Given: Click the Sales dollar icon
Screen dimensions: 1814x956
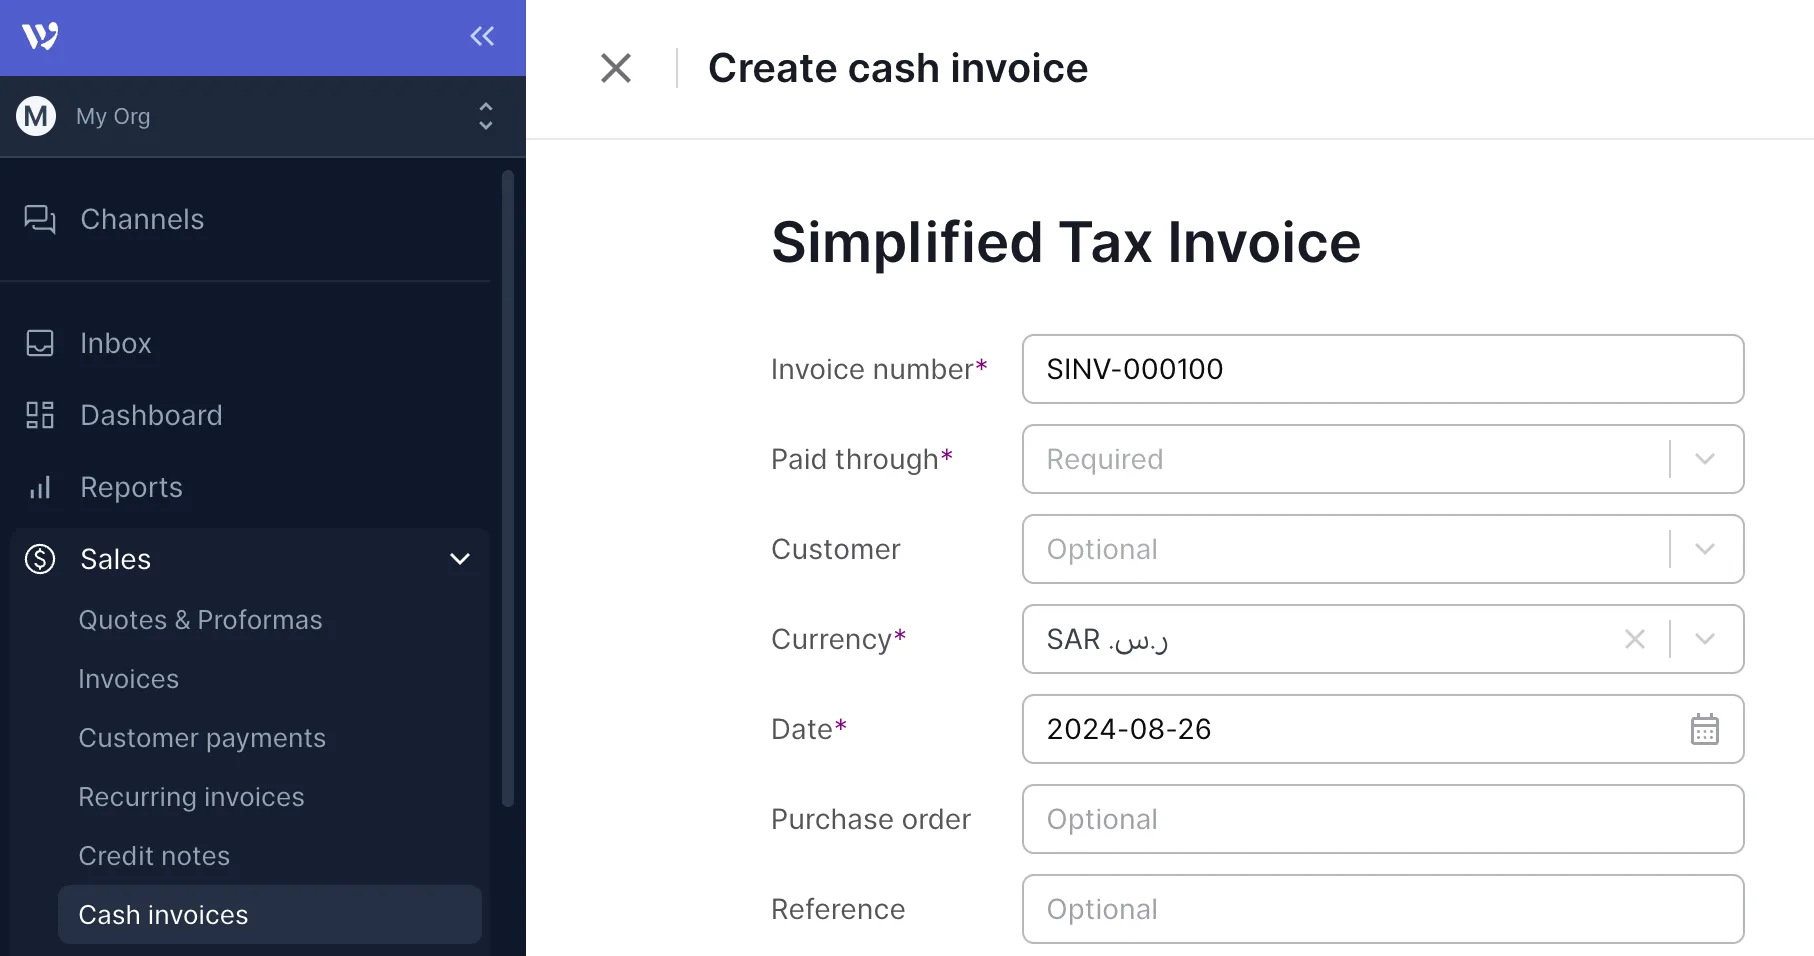Looking at the screenshot, I should point(40,559).
